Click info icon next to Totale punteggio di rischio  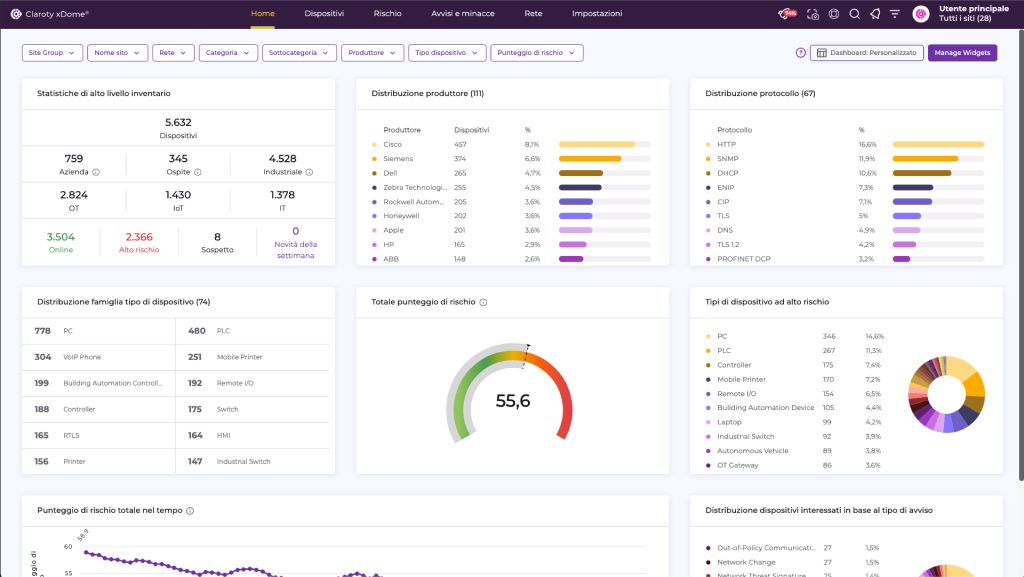pyautogui.click(x=483, y=302)
